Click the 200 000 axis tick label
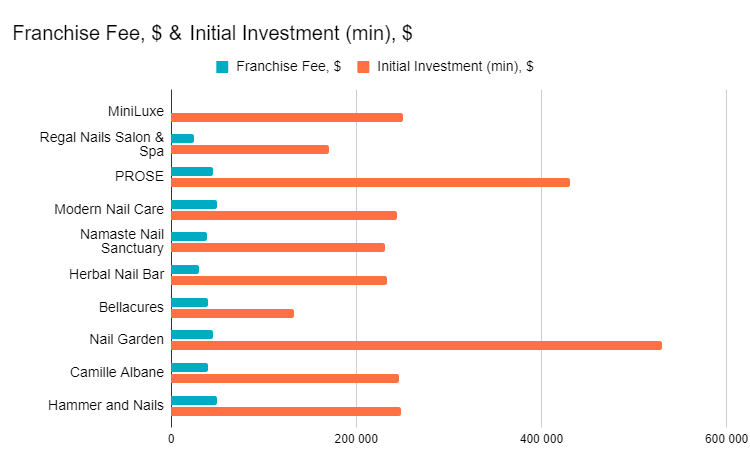750x469 pixels. (x=356, y=439)
